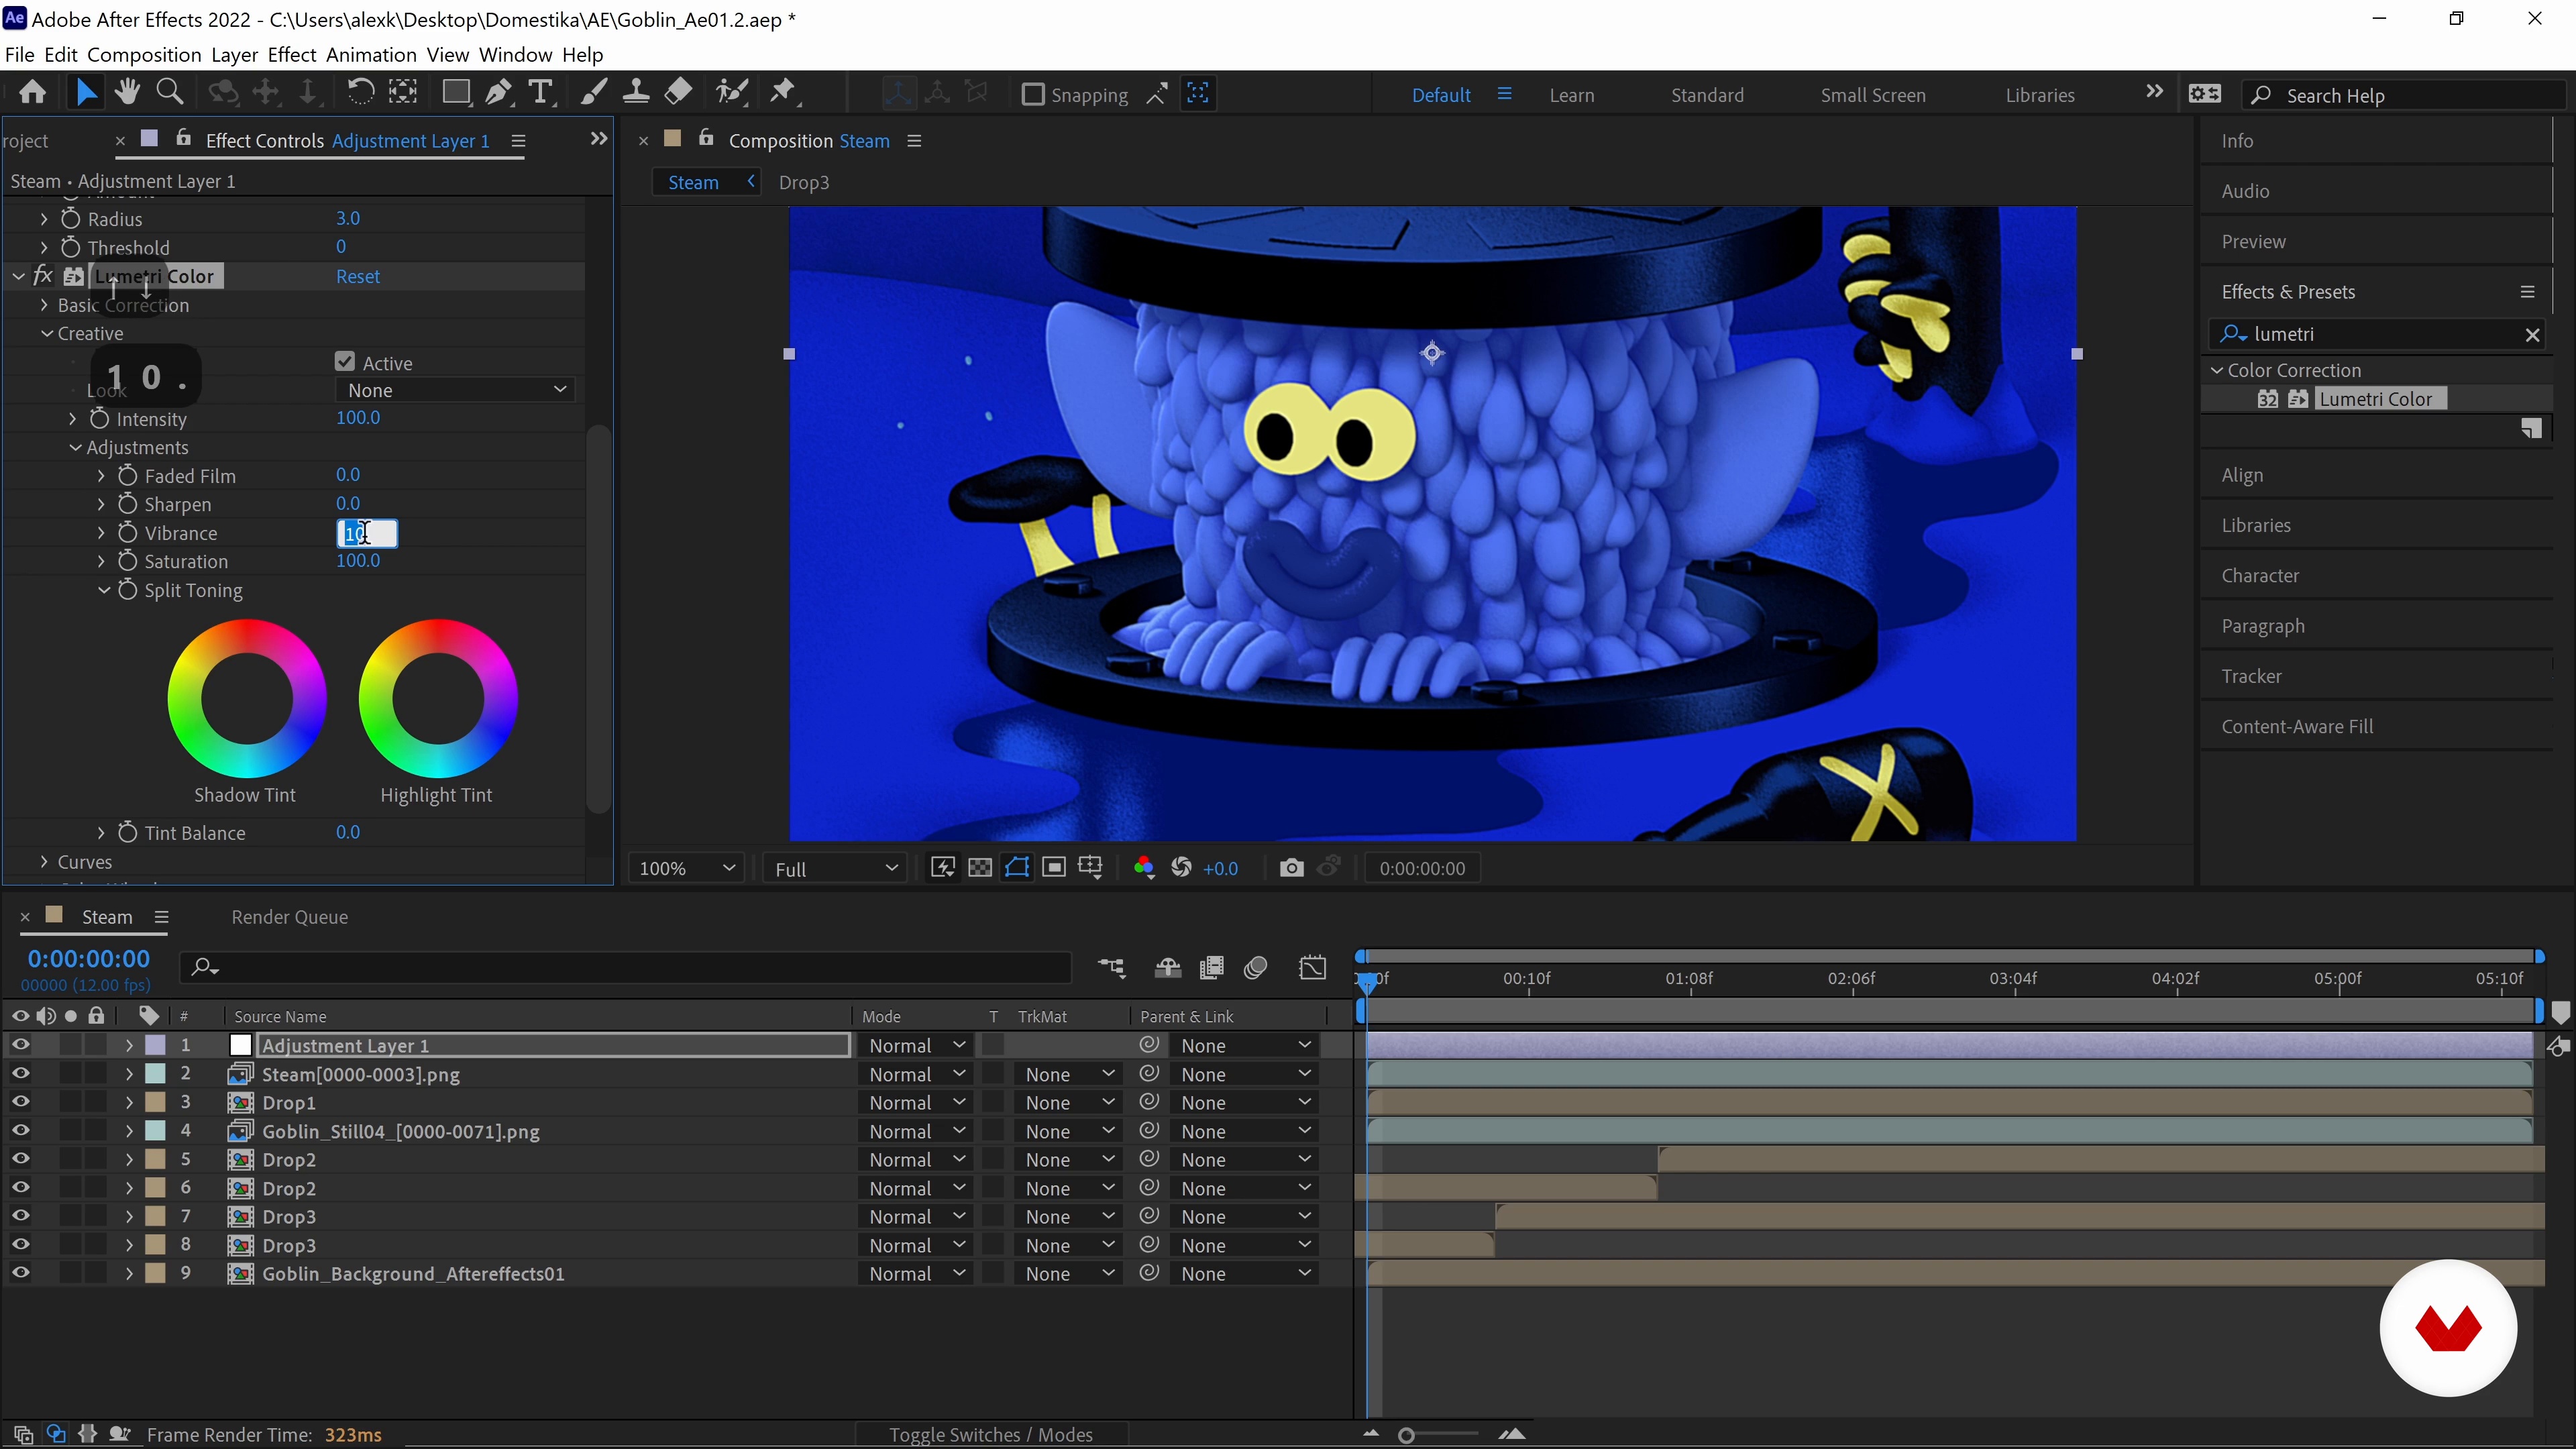
Task: Select the Roto Brush tool
Action: [732, 93]
